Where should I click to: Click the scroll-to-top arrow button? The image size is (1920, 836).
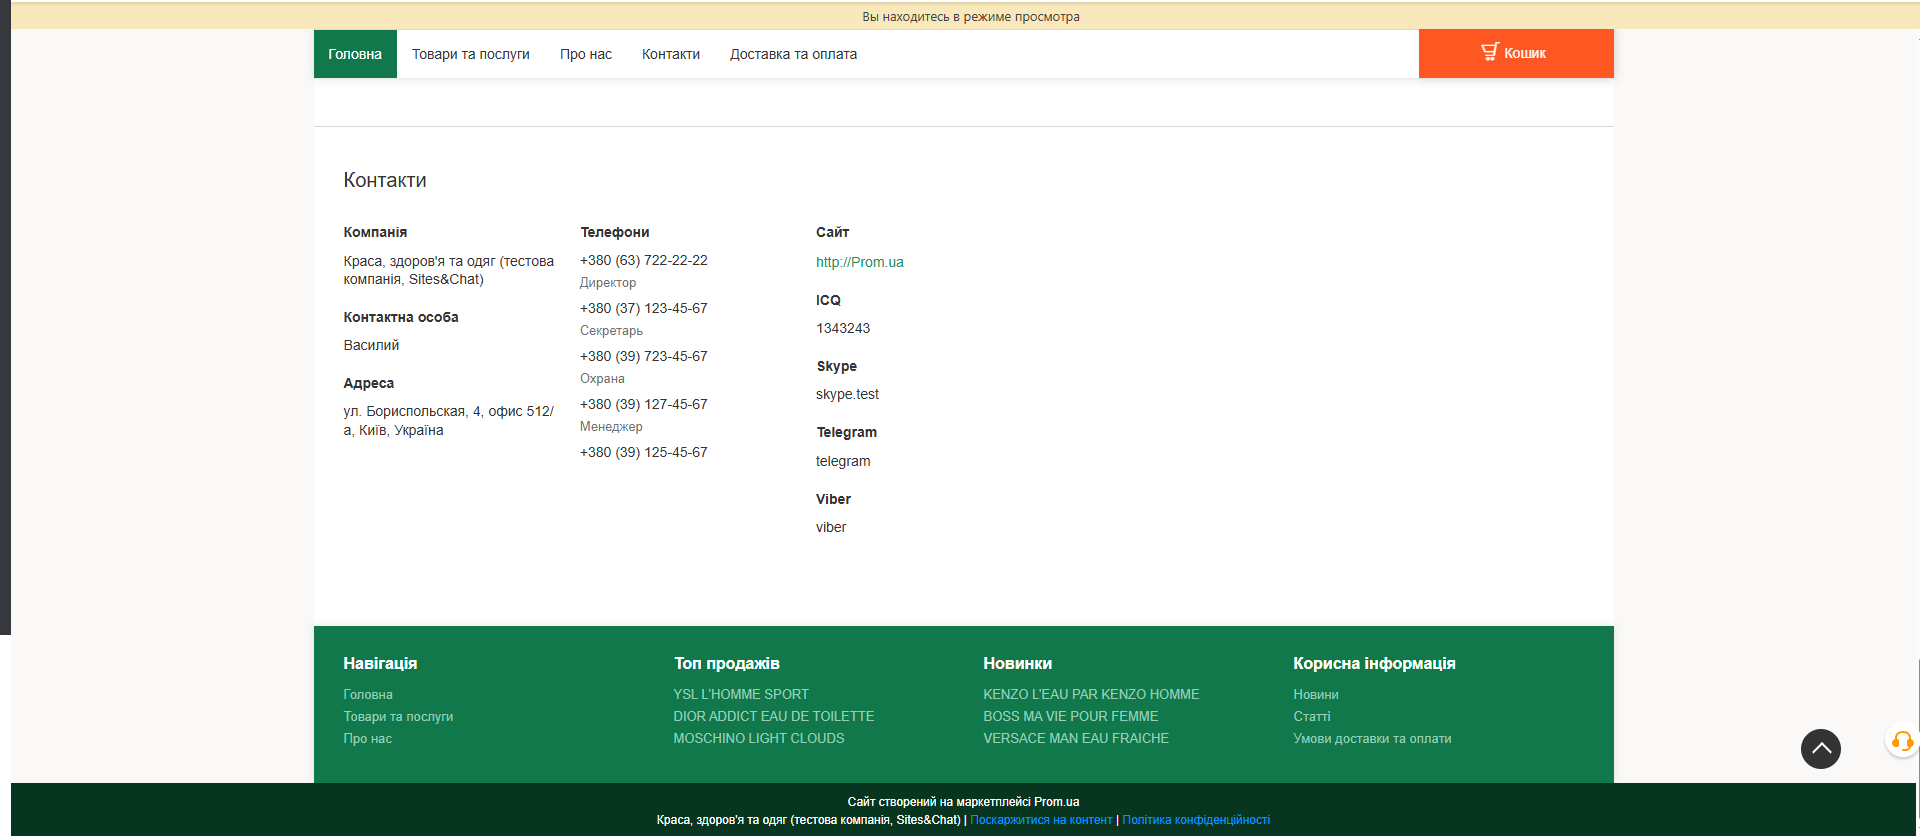click(x=1820, y=748)
